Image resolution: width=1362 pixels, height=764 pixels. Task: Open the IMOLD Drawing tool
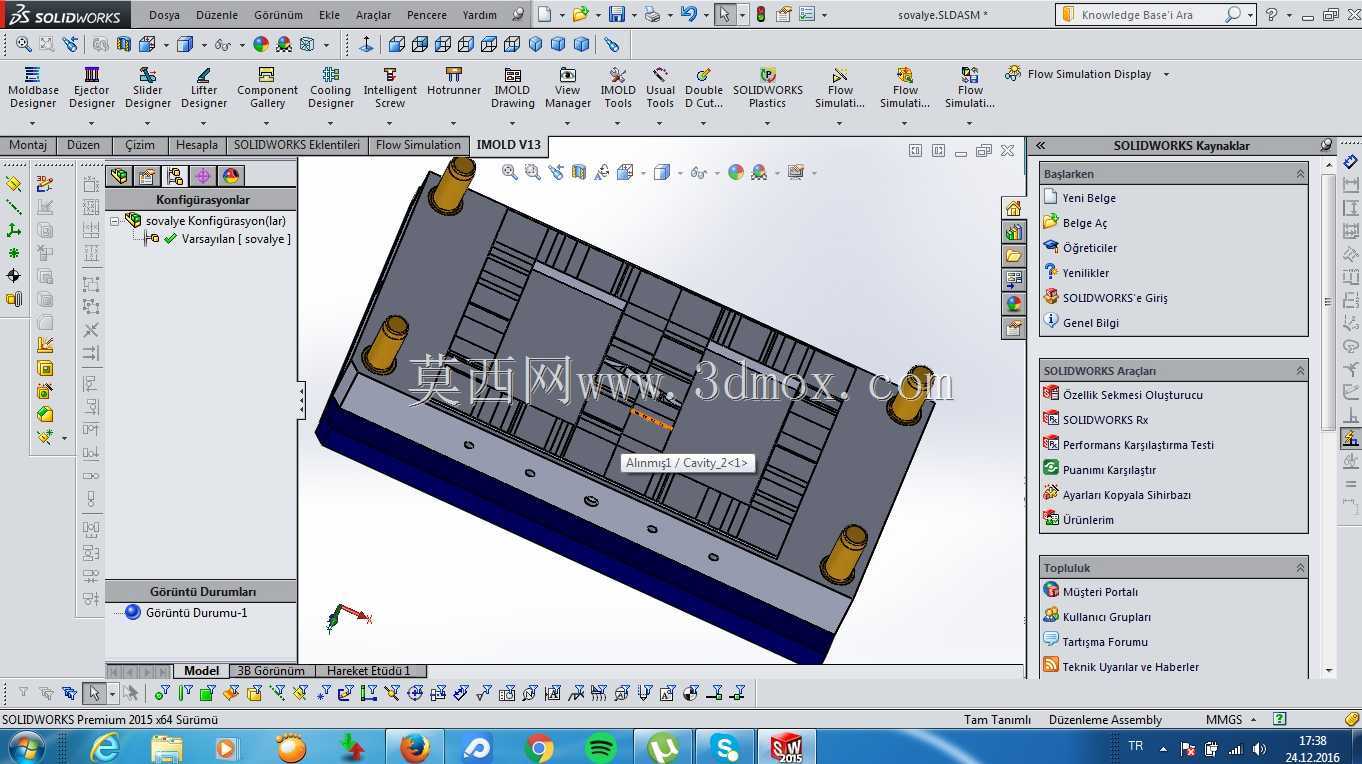point(513,88)
